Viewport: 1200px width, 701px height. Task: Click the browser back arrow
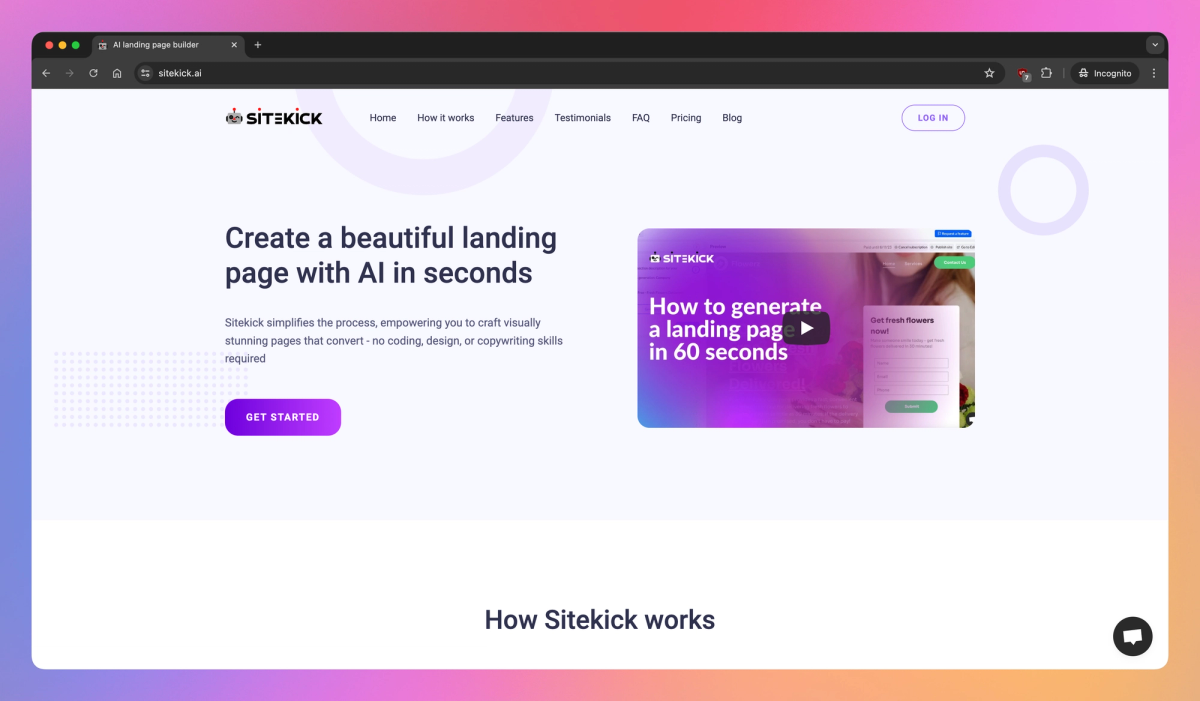(46, 73)
